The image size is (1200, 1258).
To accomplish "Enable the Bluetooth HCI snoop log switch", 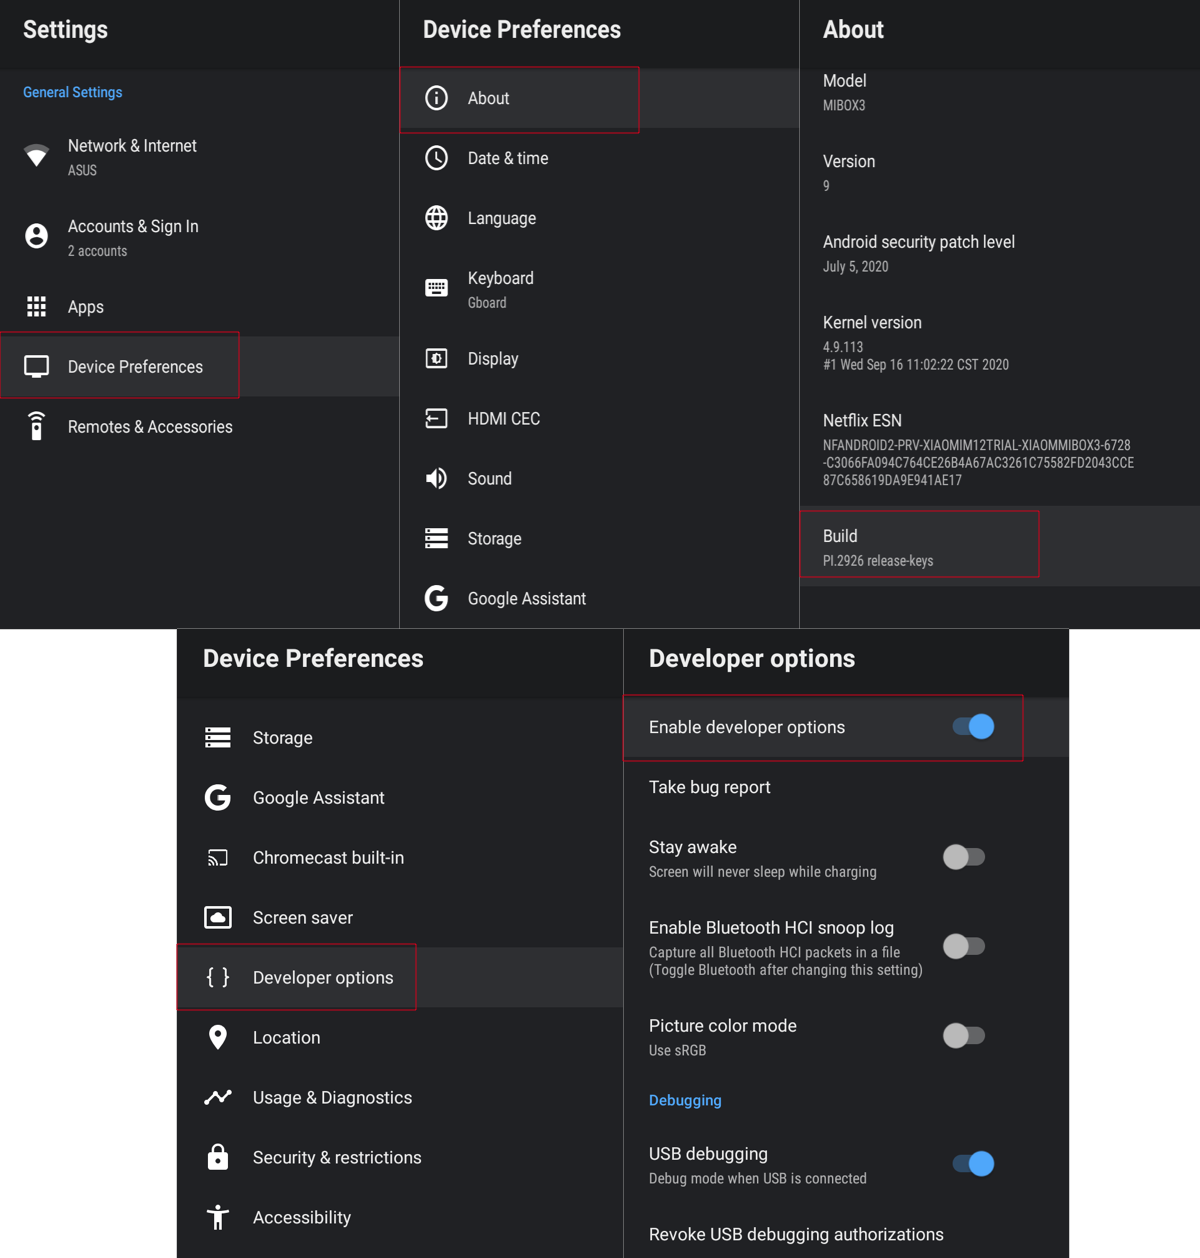I will coord(964,946).
